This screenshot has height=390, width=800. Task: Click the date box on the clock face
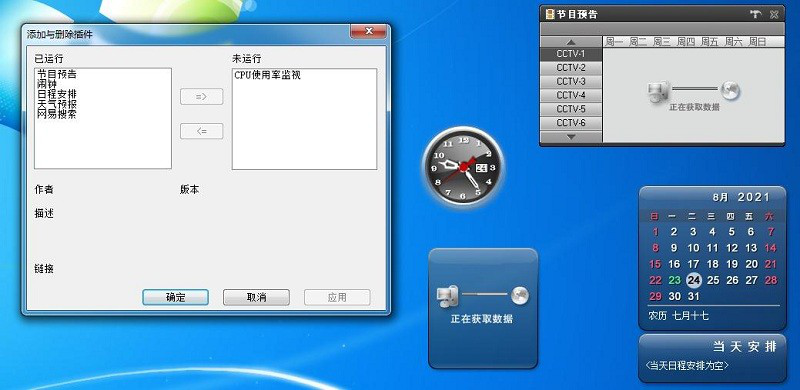(x=482, y=167)
